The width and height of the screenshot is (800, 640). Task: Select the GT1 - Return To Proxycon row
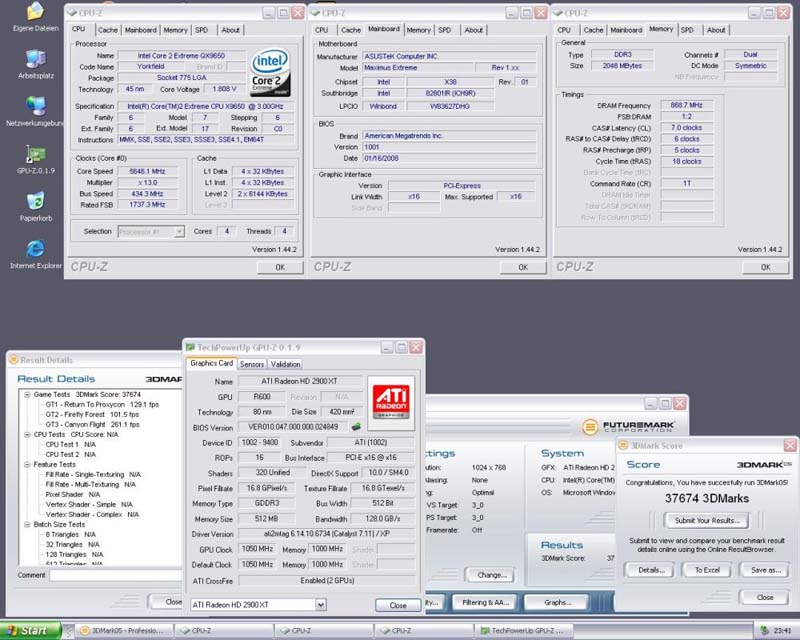point(102,404)
